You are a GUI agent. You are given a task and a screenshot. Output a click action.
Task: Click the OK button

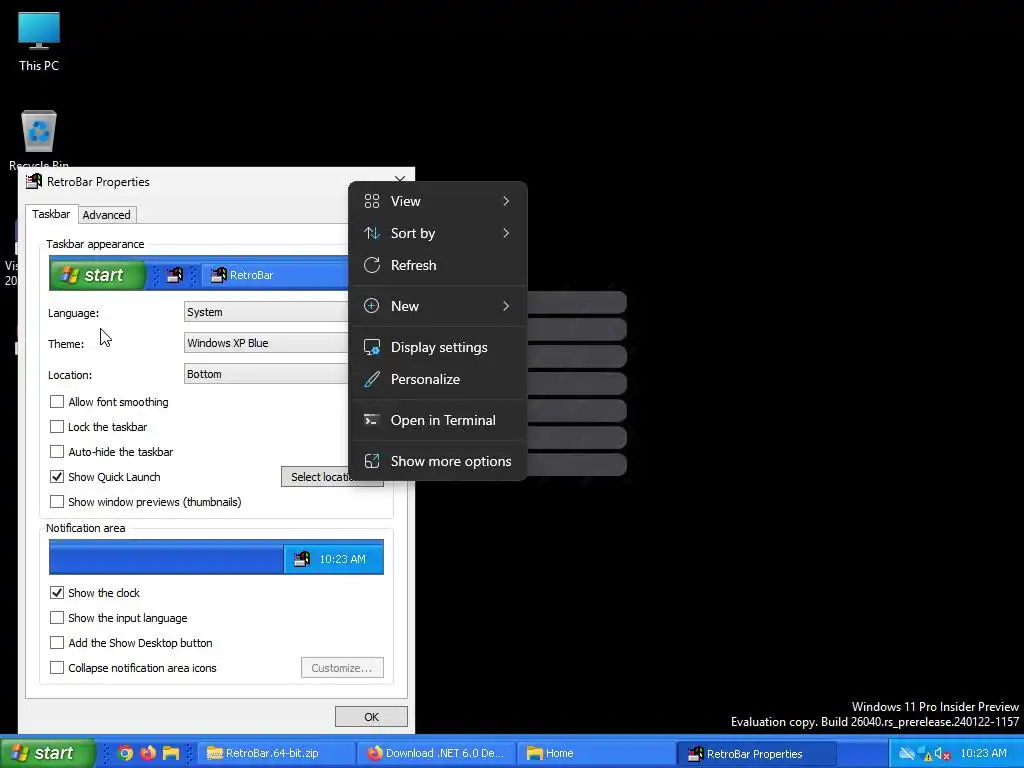[371, 717]
